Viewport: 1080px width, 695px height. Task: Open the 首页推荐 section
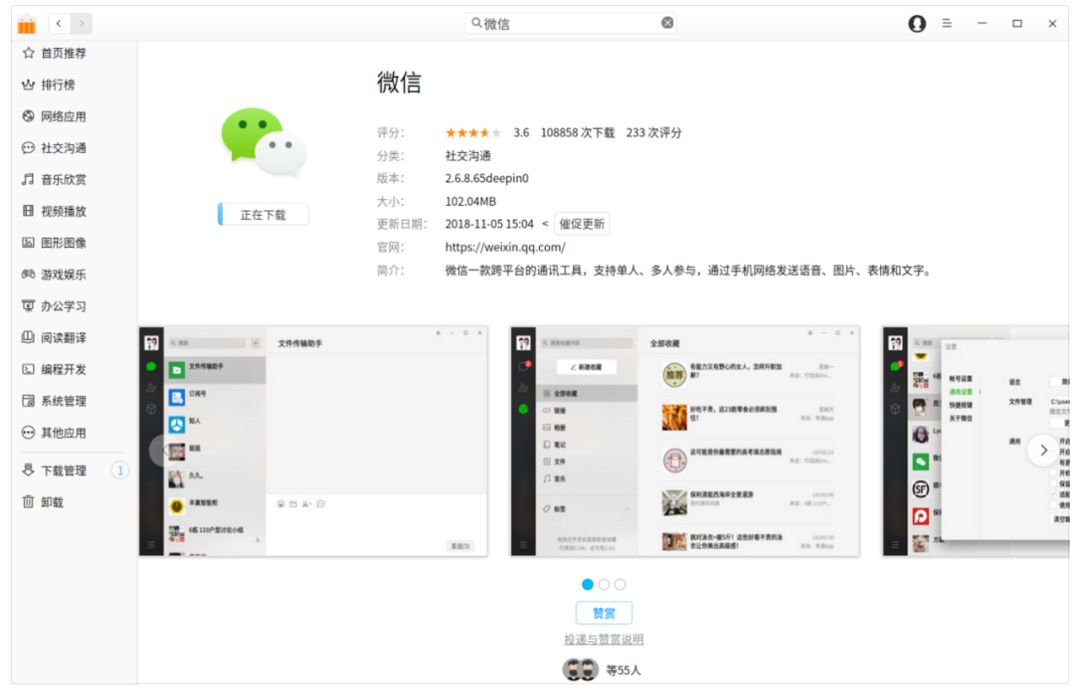63,53
